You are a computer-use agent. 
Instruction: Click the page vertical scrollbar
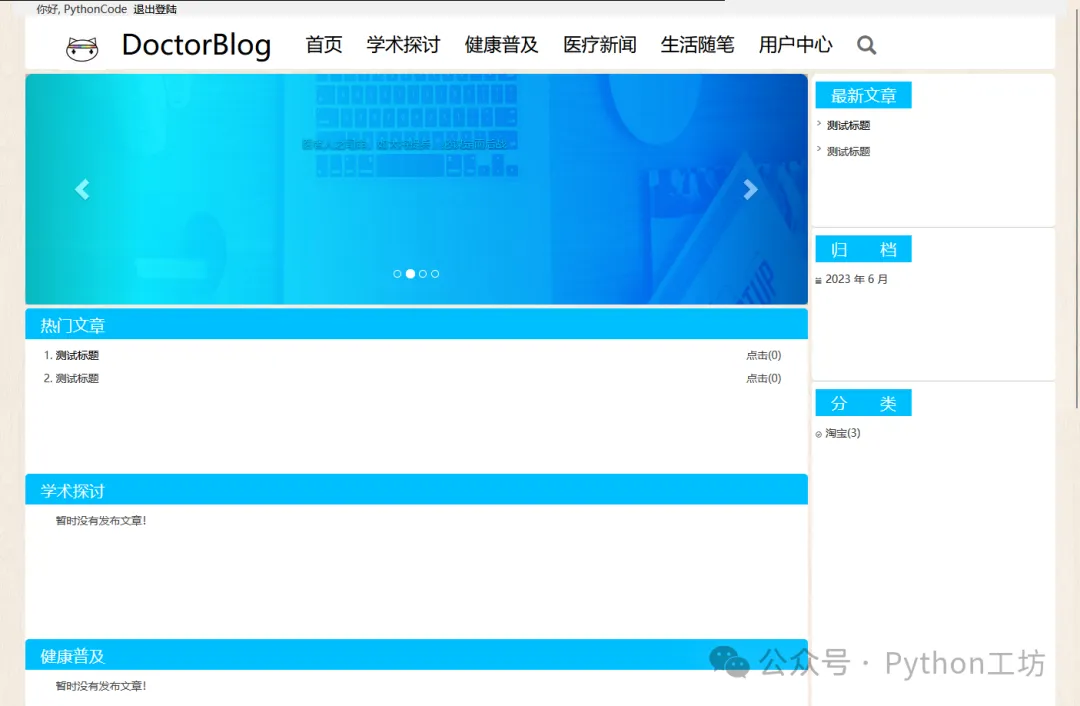coord(1077,207)
